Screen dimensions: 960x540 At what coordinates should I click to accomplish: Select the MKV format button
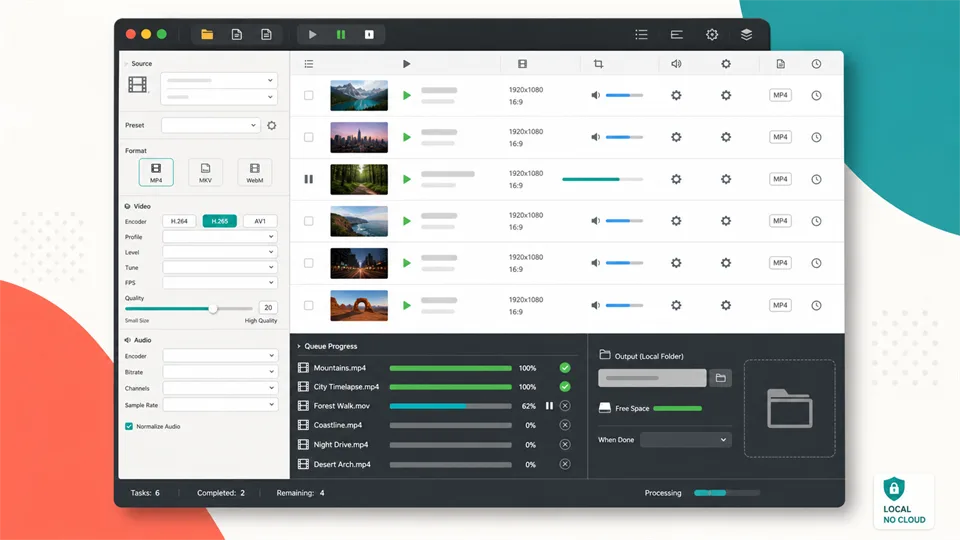[205, 172]
